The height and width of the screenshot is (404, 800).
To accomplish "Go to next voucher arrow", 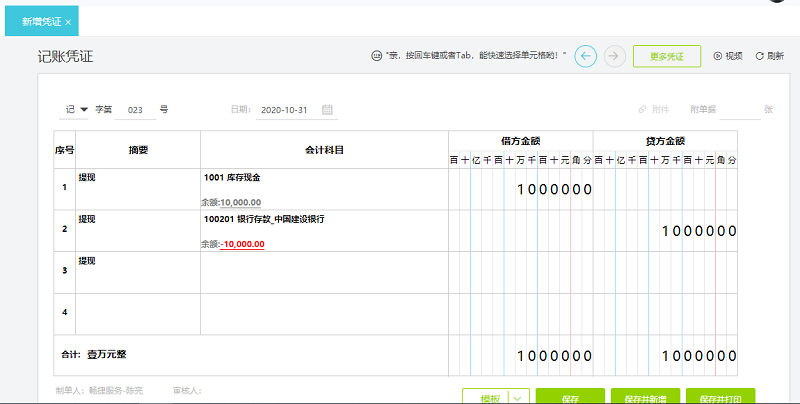I will [x=614, y=56].
